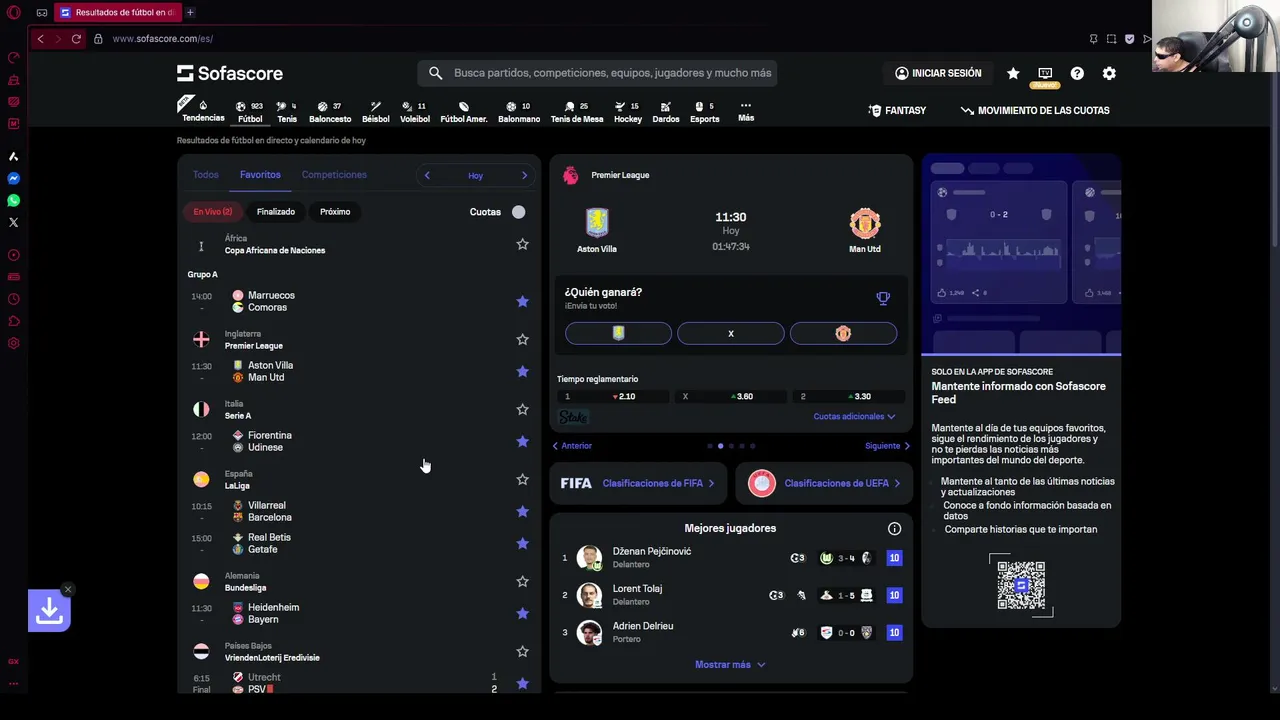Select the Balonmano sport category
Screen dimensions: 1280x720
(x=519, y=111)
